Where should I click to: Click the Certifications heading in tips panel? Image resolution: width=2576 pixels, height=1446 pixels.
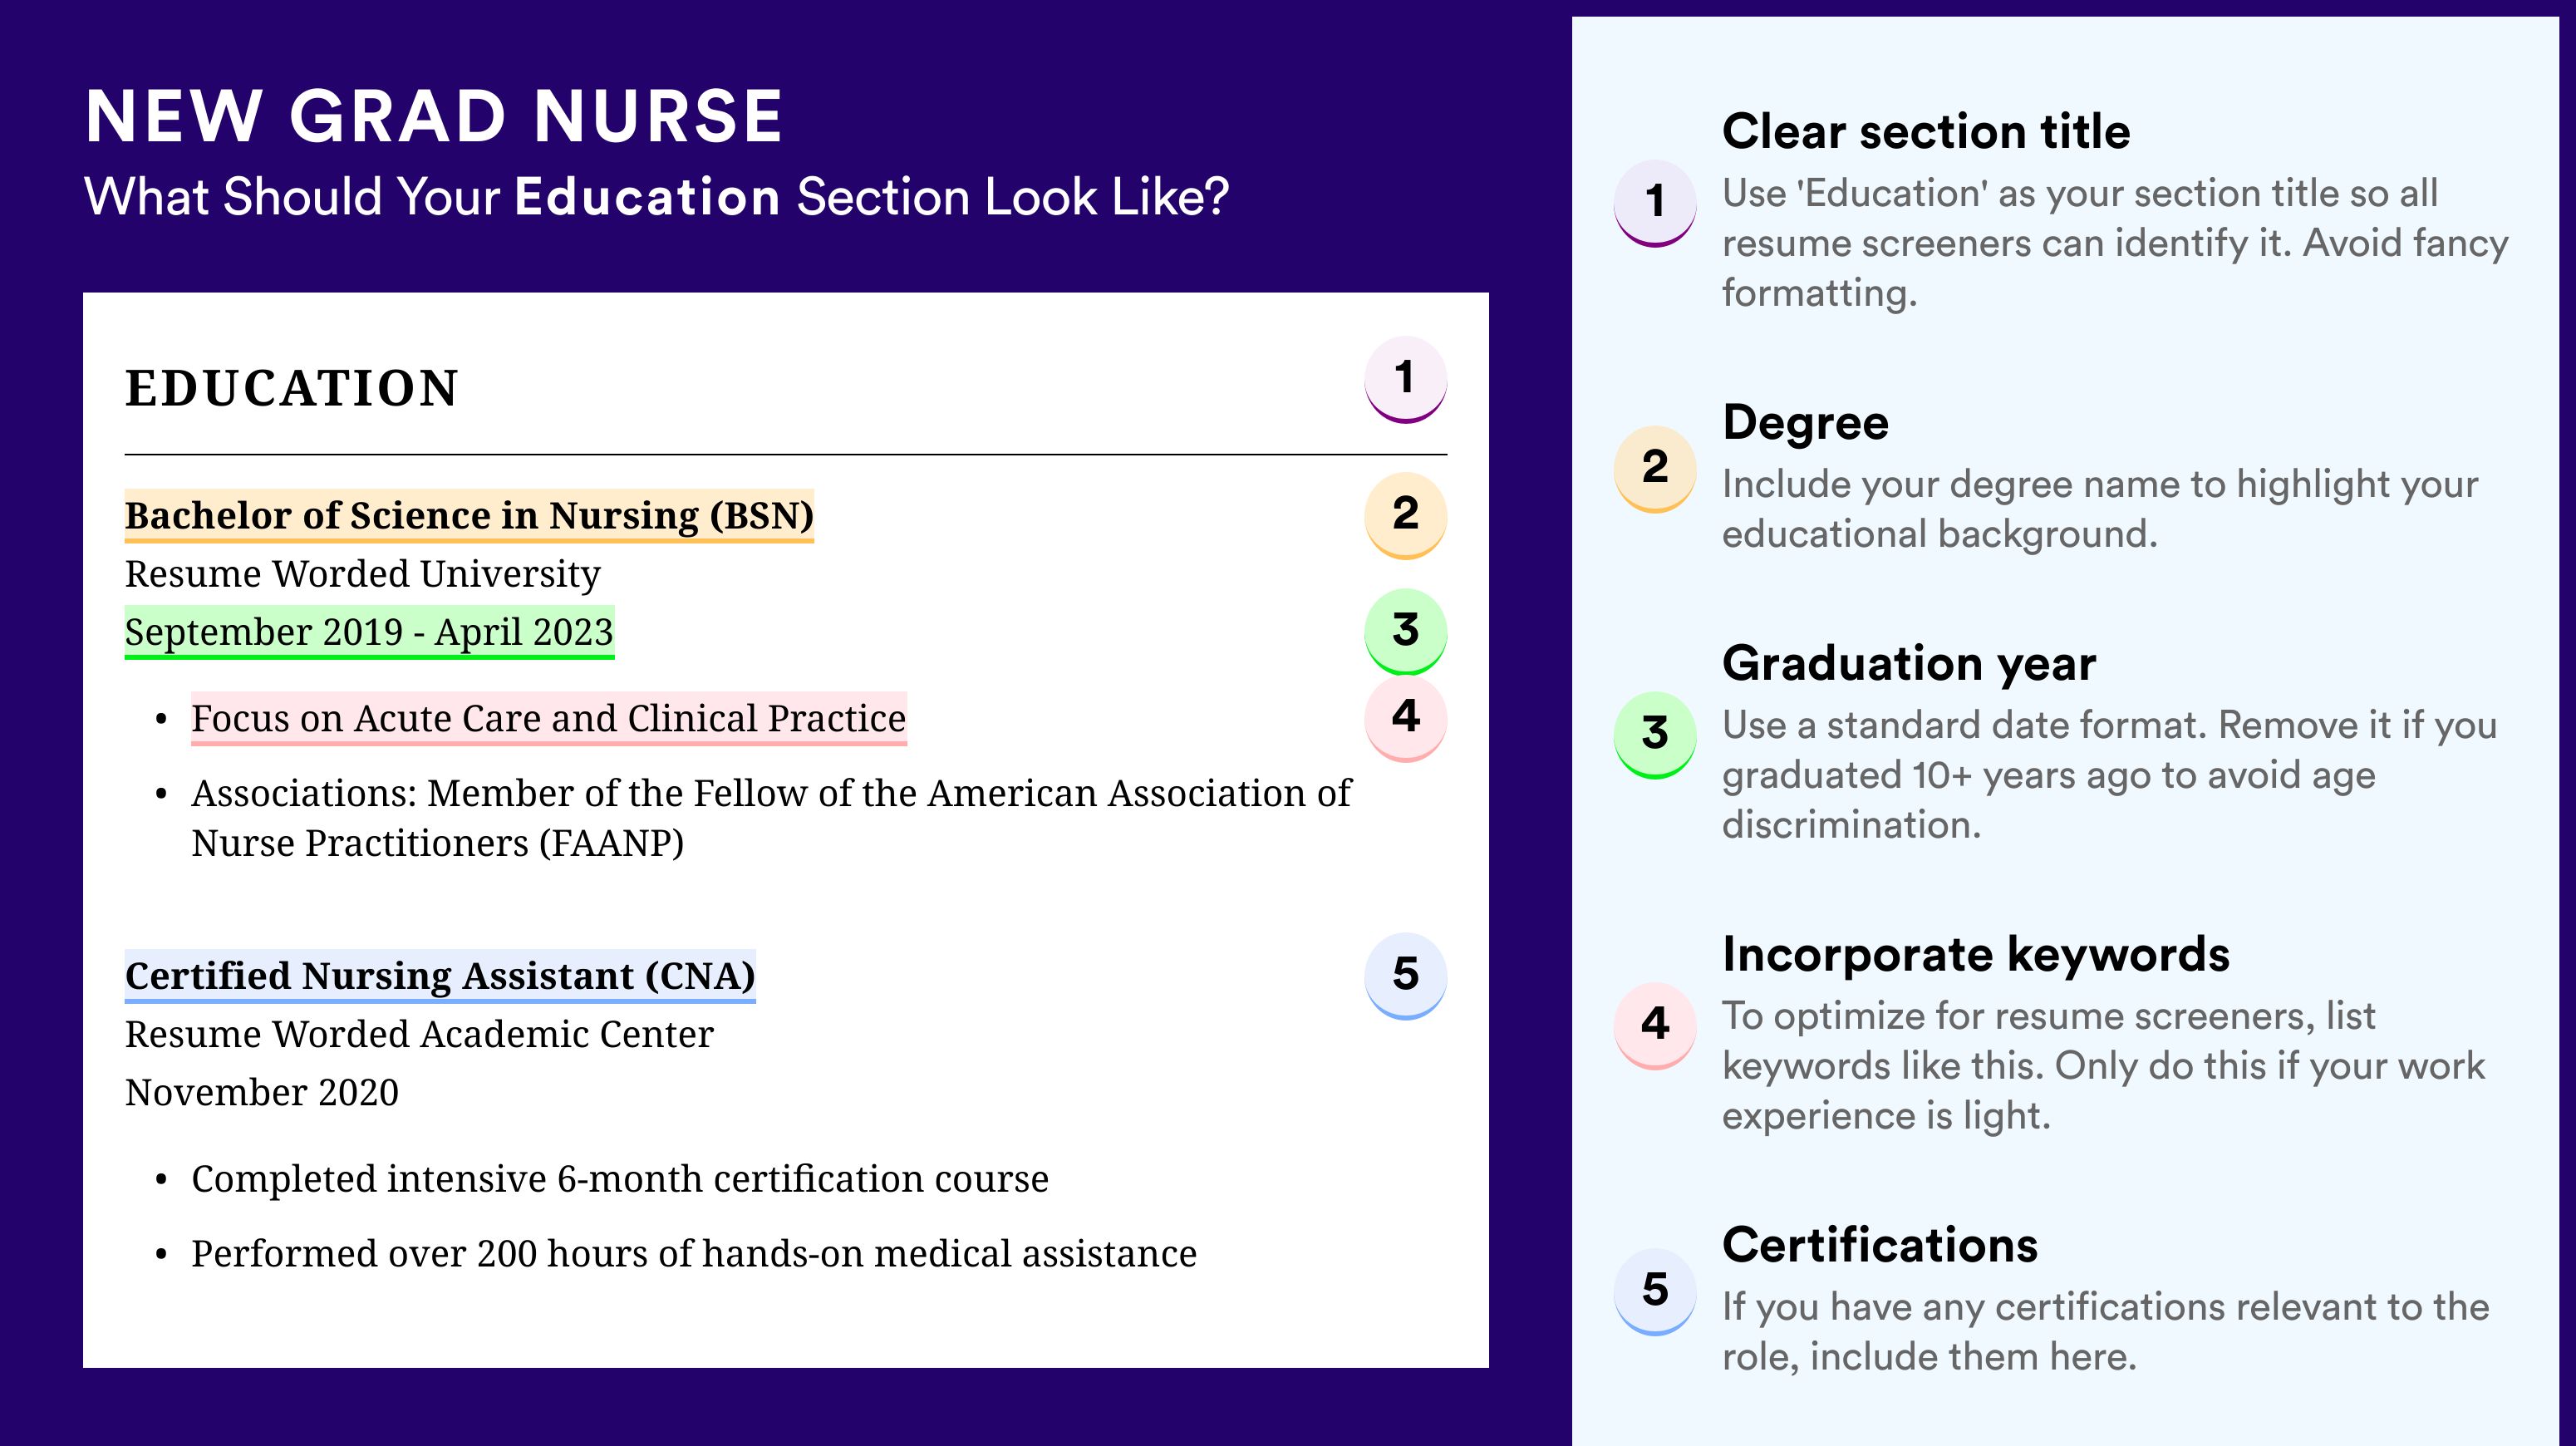click(x=1880, y=1246)
